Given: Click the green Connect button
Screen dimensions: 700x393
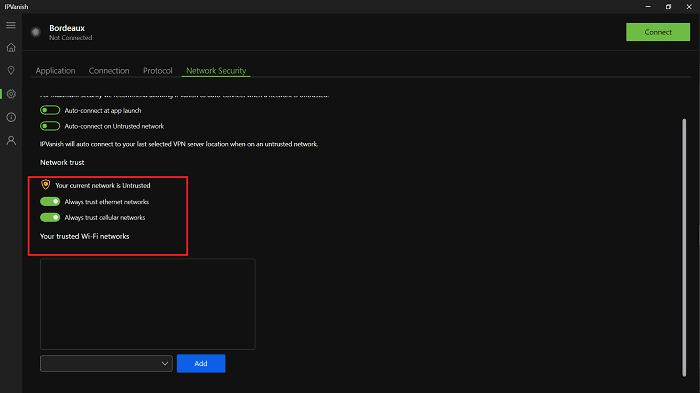Looking at the screenshot, I should [658, 32].
